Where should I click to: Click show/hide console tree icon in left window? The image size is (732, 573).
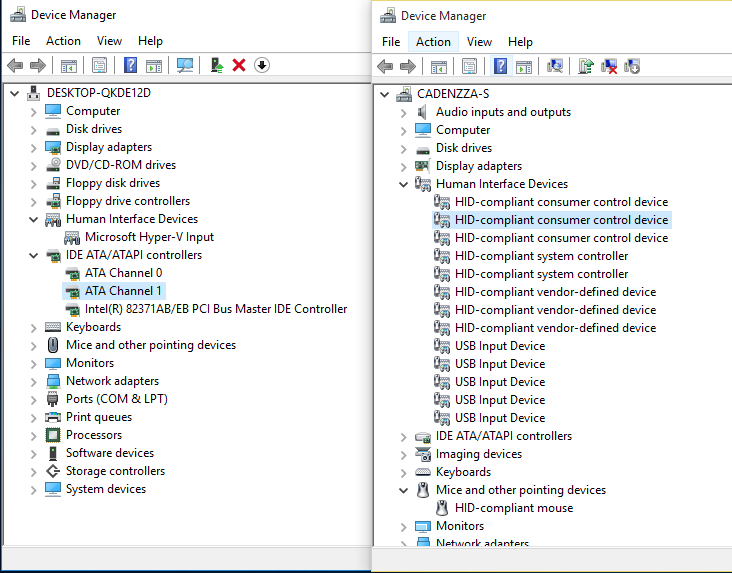tap(68, 65)
